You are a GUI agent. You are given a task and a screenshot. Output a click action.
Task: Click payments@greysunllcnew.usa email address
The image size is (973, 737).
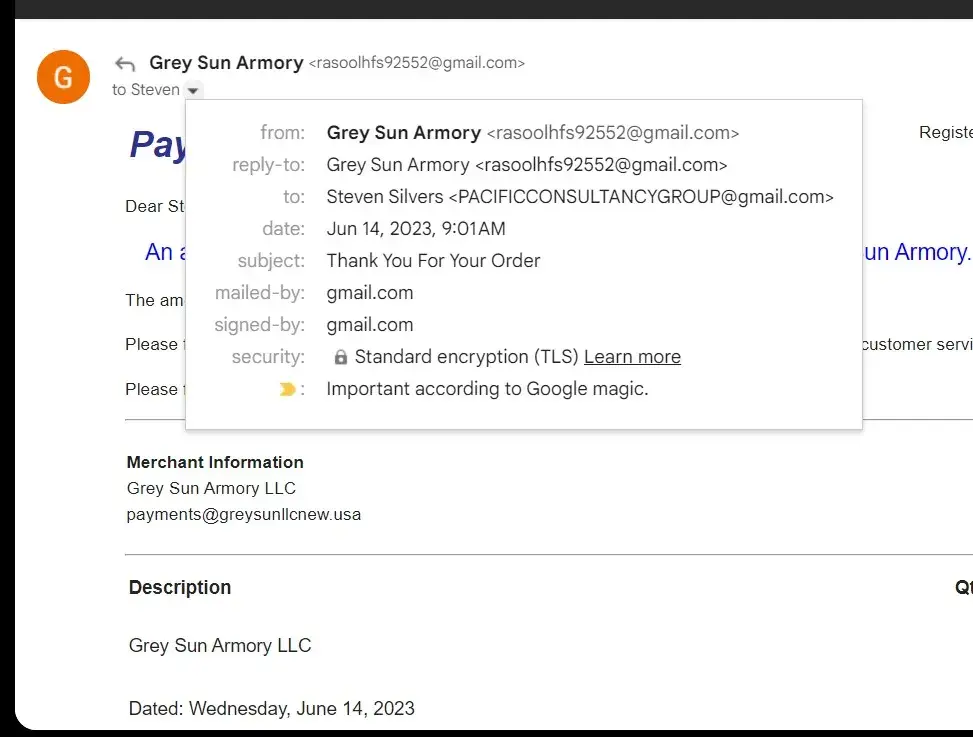coord(243,514)
